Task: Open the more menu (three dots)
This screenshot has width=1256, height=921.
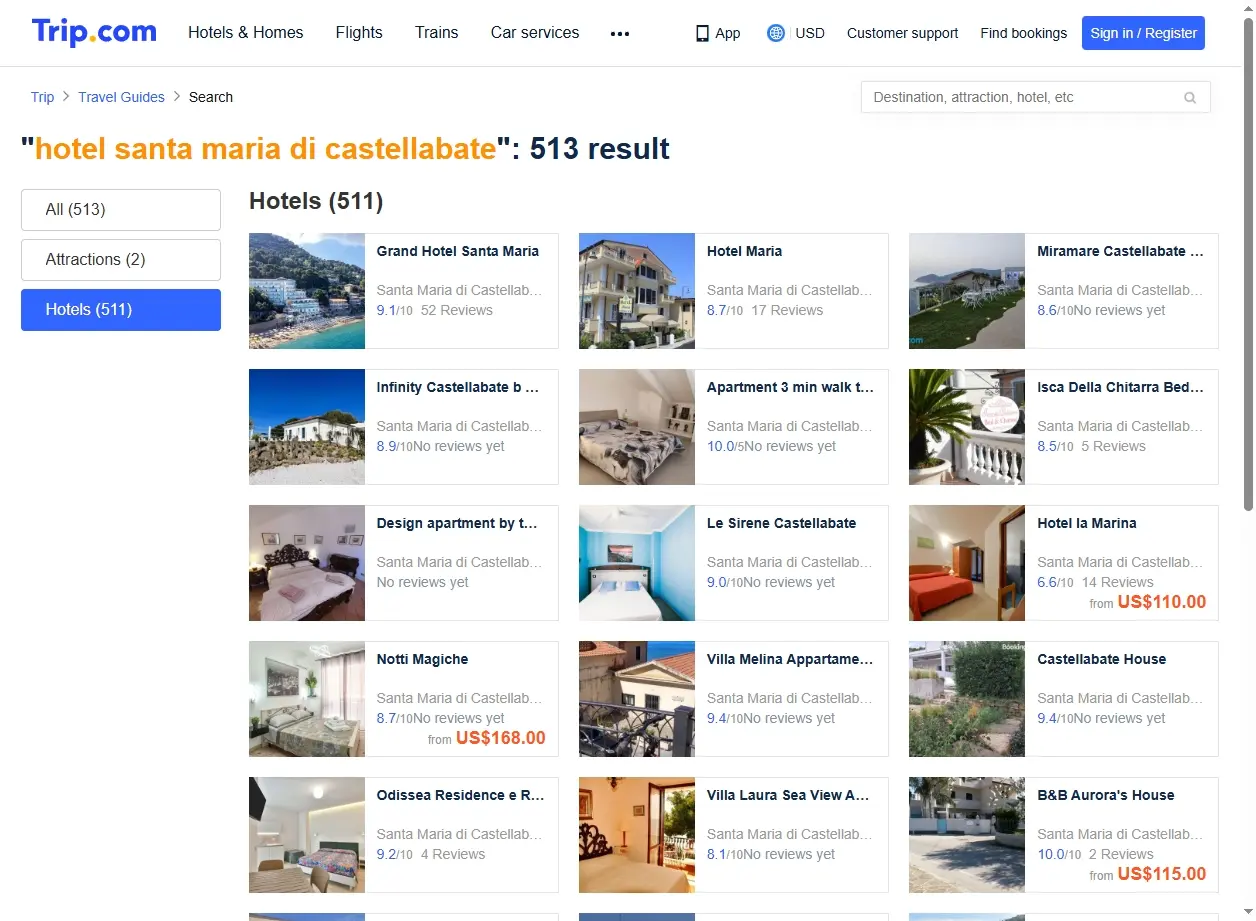Action: (x=620, y=33)
